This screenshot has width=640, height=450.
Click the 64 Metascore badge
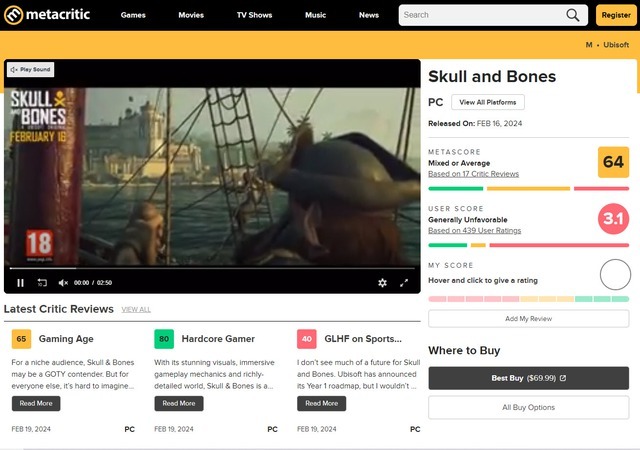click(x=613, y=162)
